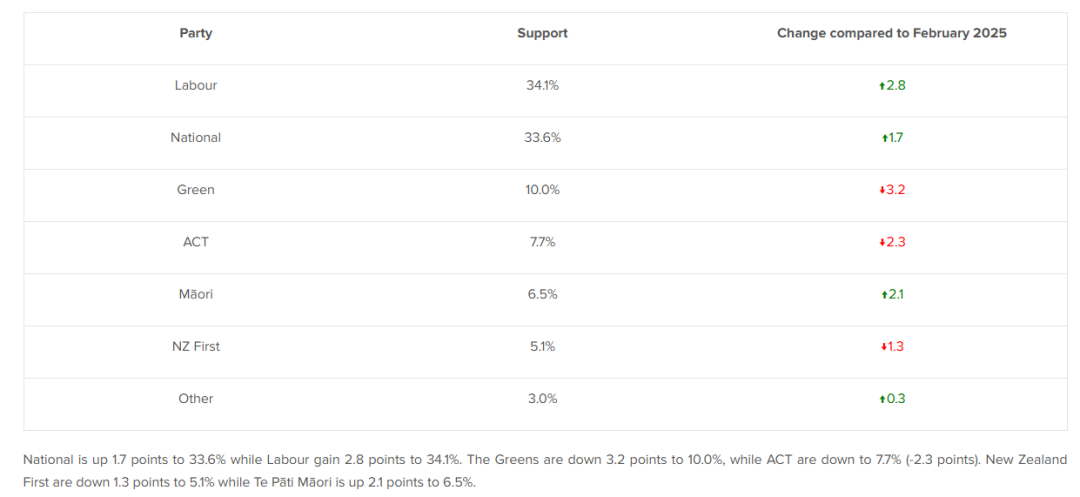Select the ACT party name cell
Viewport: 1080px width, 497px height.
point(196,242)
